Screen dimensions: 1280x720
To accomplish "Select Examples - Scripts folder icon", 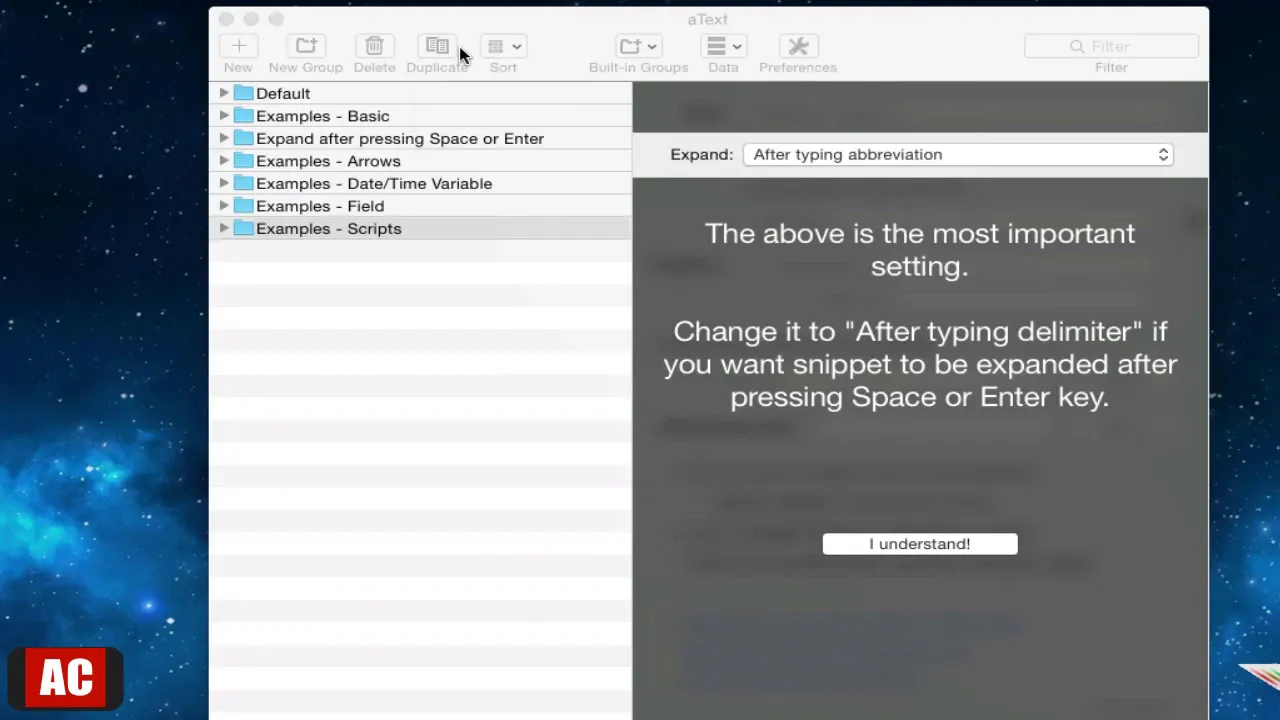I will tap(243, 228).
